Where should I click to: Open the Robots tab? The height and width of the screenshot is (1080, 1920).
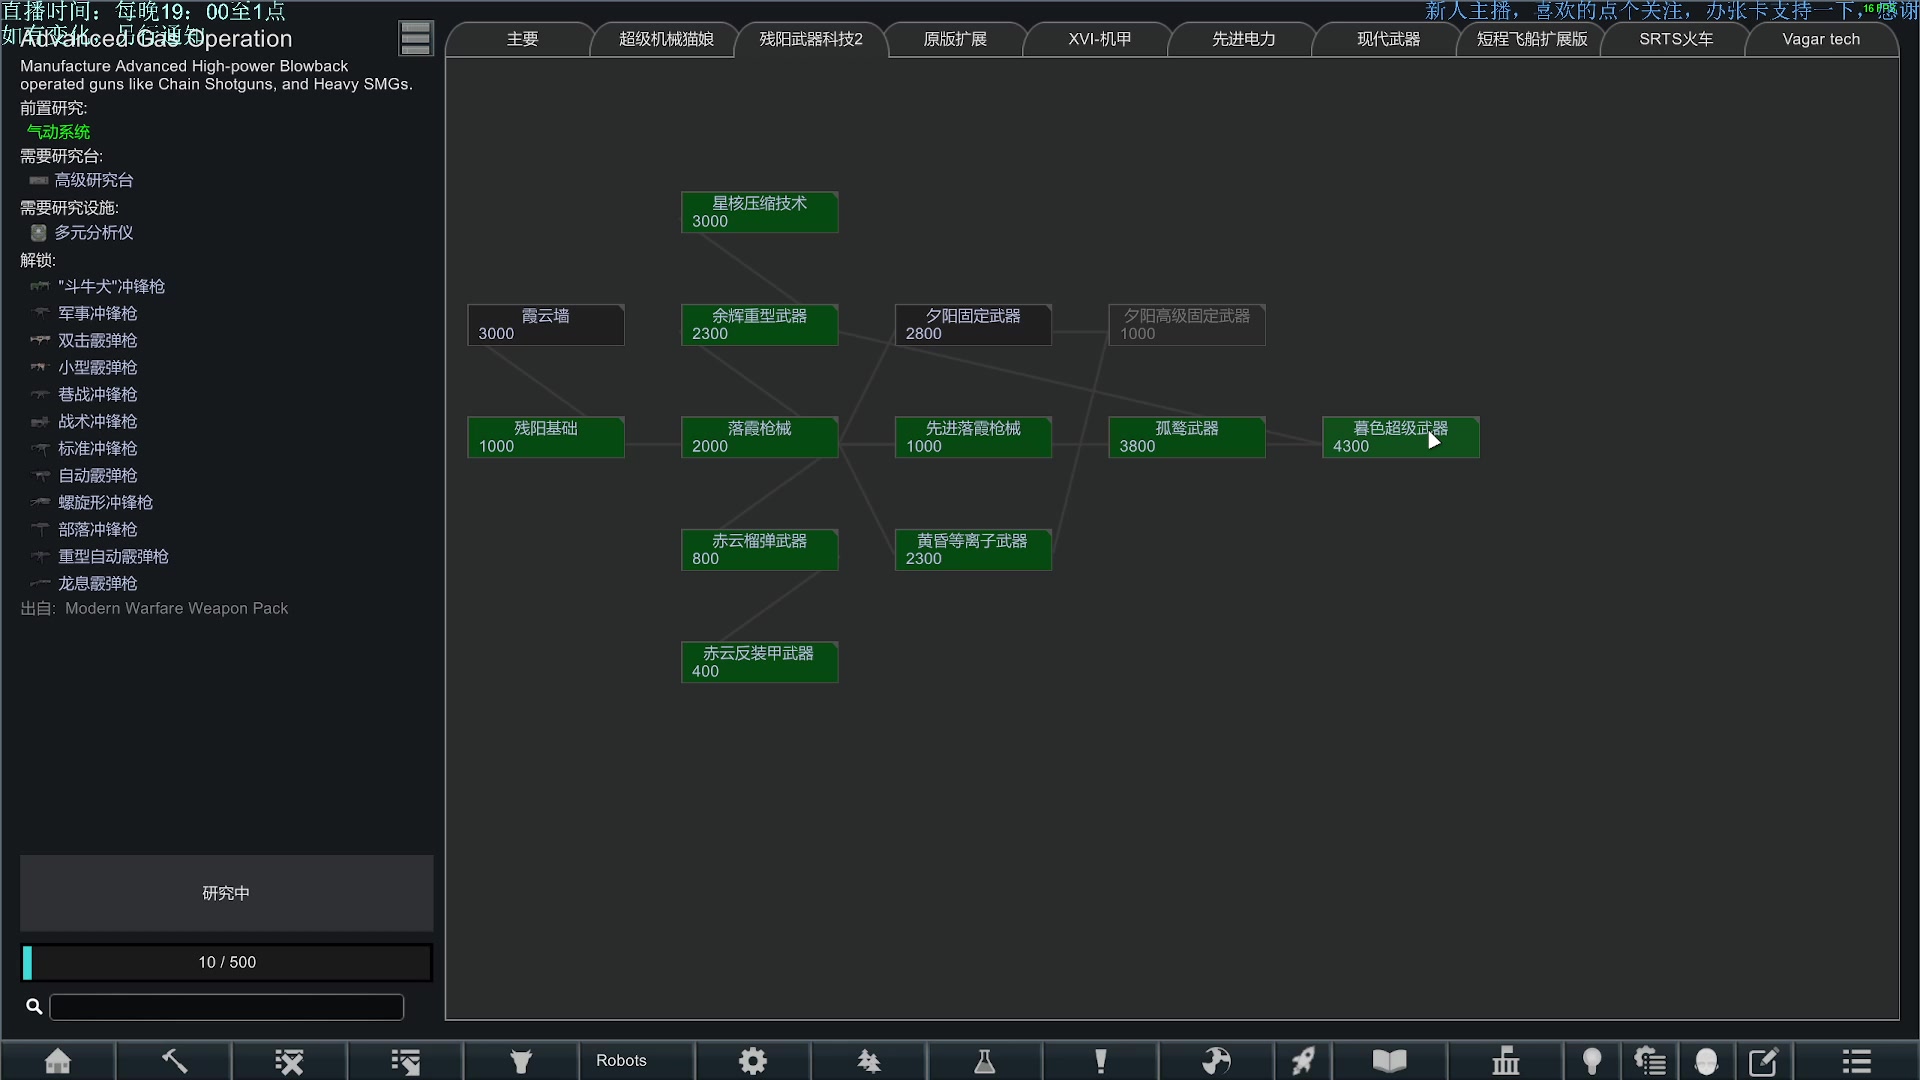coord(637,1061)
